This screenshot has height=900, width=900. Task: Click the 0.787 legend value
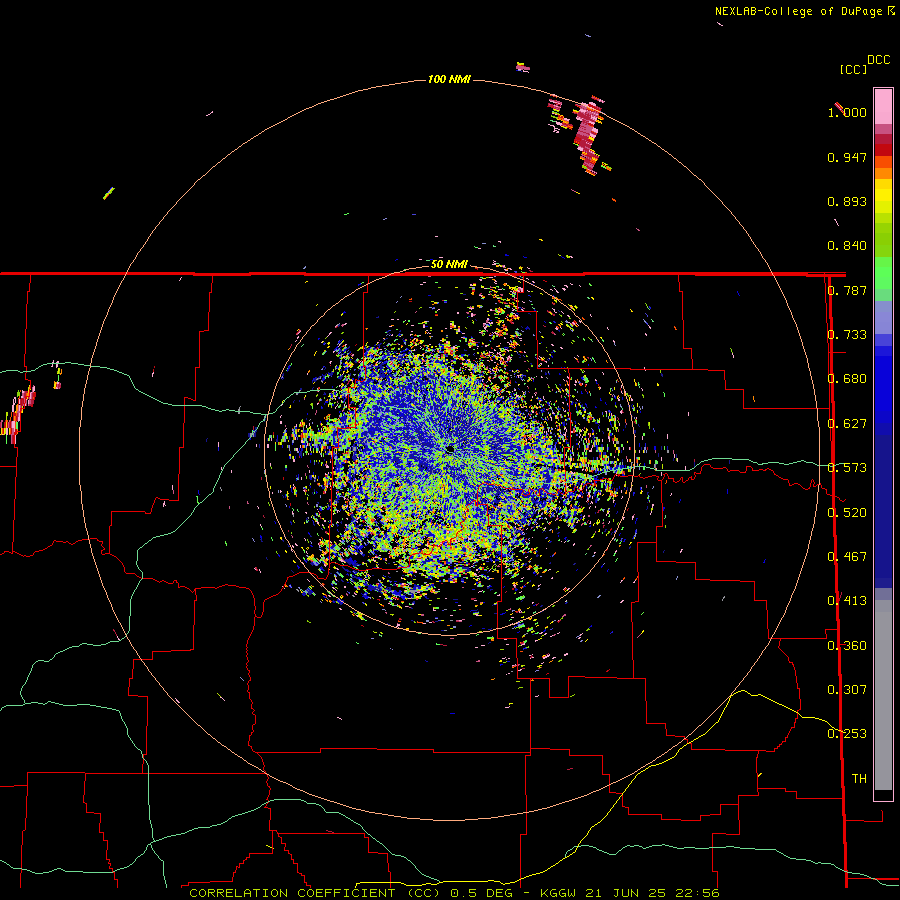pos(847,290)
